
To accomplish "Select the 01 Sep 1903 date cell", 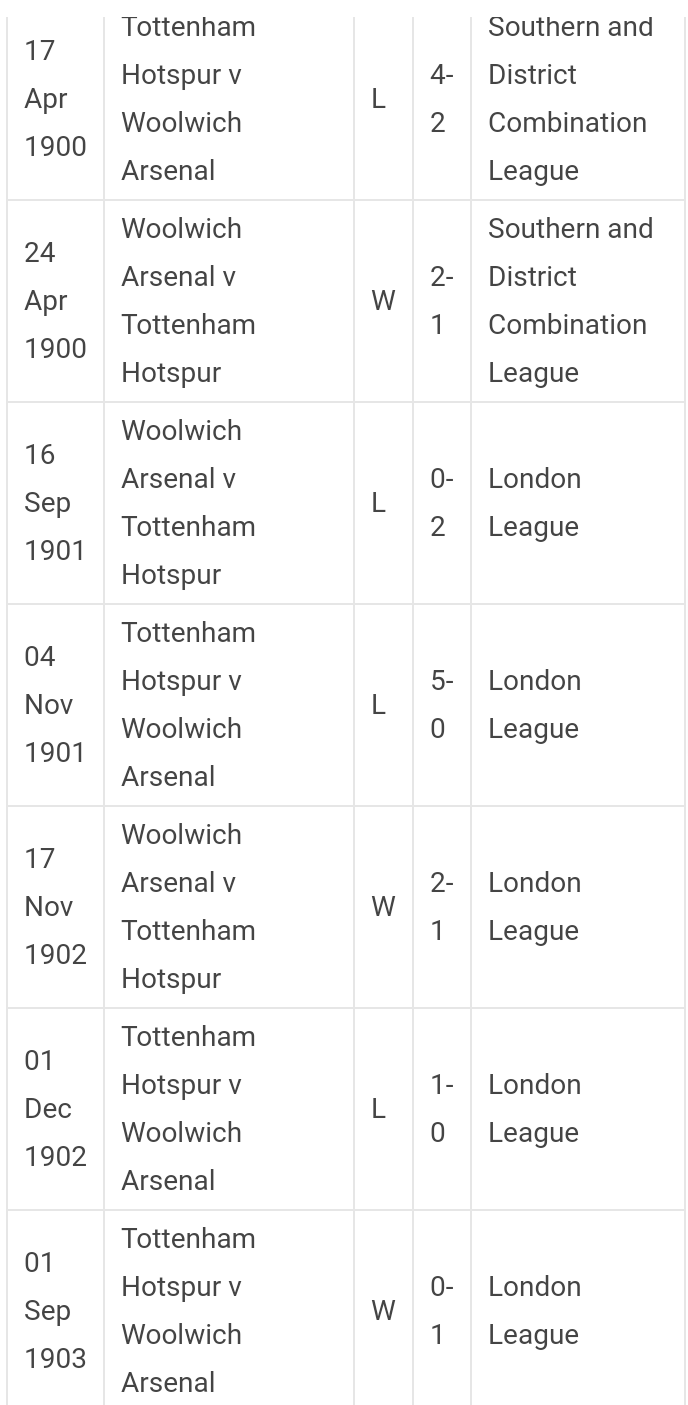I will click(55, 1311).
